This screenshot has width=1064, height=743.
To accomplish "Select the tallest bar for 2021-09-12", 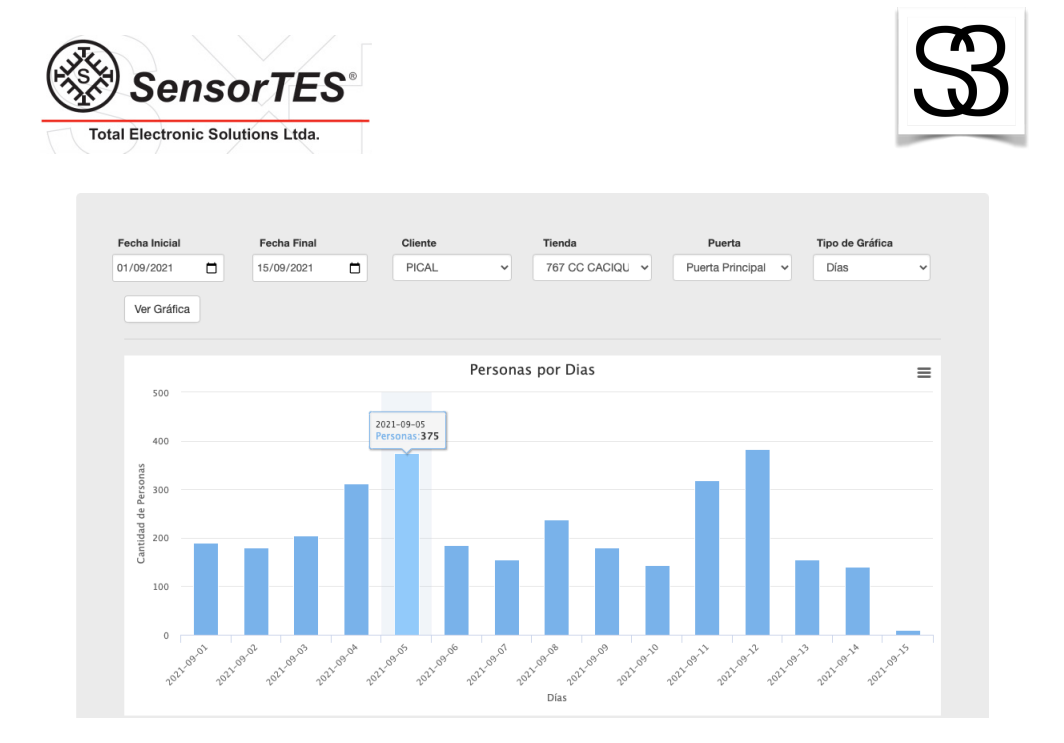I will (x=757, y=543).
